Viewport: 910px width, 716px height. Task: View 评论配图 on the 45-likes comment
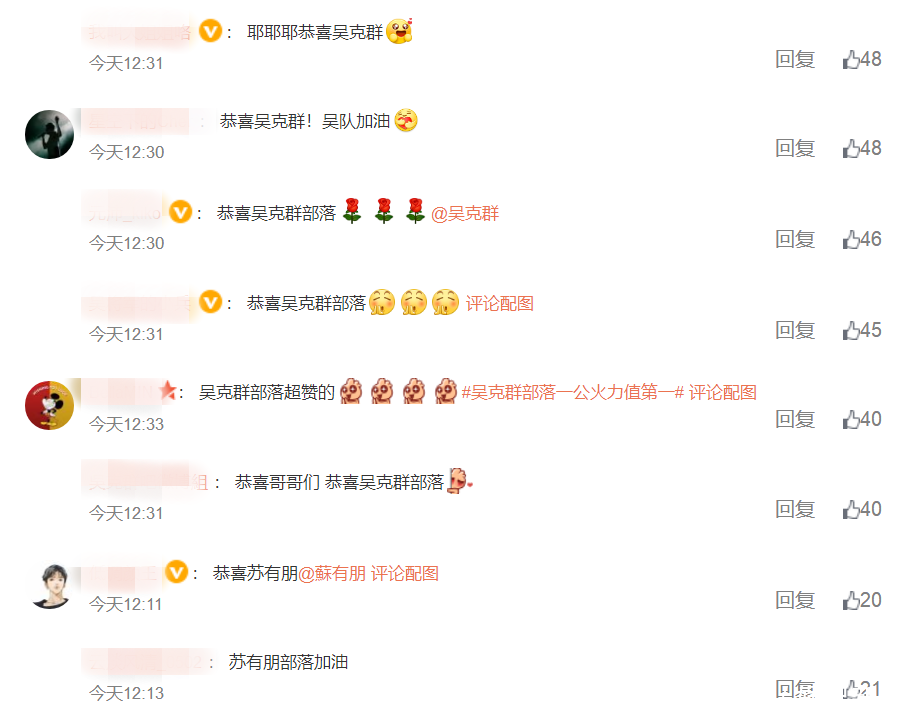coord(500,303)
